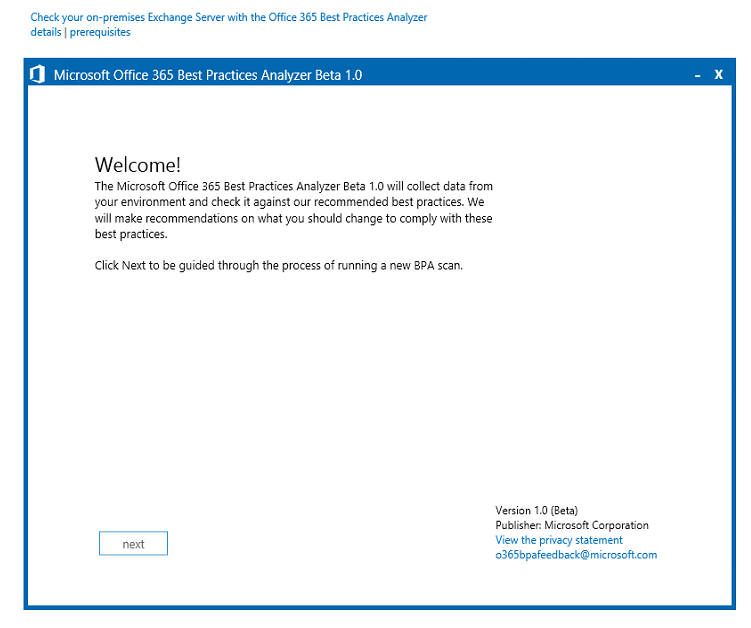
Task: Click the Publisher: Microsoft Corporation label
Action: (571, 525)
